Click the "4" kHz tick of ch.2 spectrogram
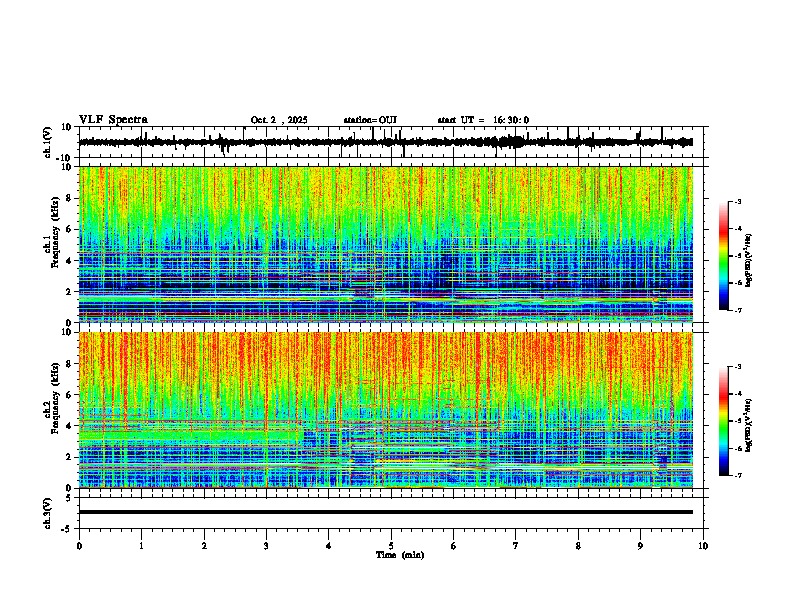 point(70,426)
